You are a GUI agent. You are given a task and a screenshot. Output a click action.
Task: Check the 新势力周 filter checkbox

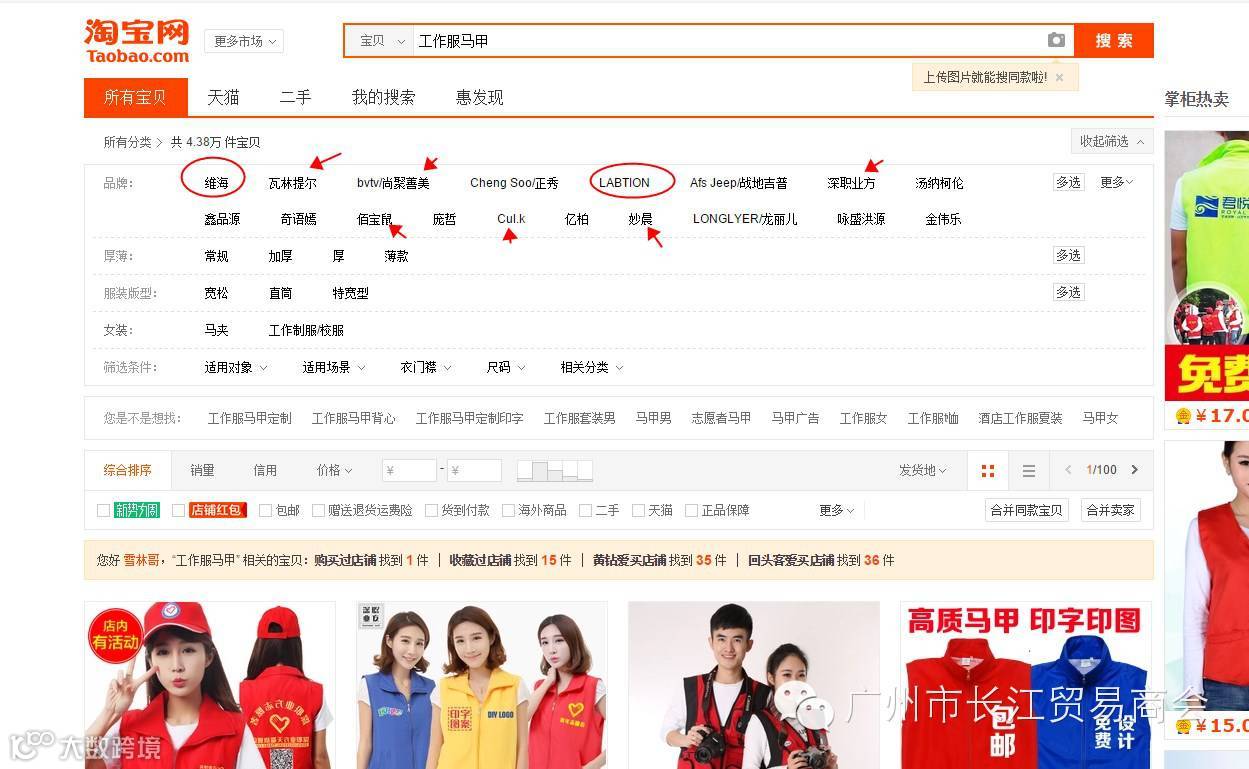[103, 510]
